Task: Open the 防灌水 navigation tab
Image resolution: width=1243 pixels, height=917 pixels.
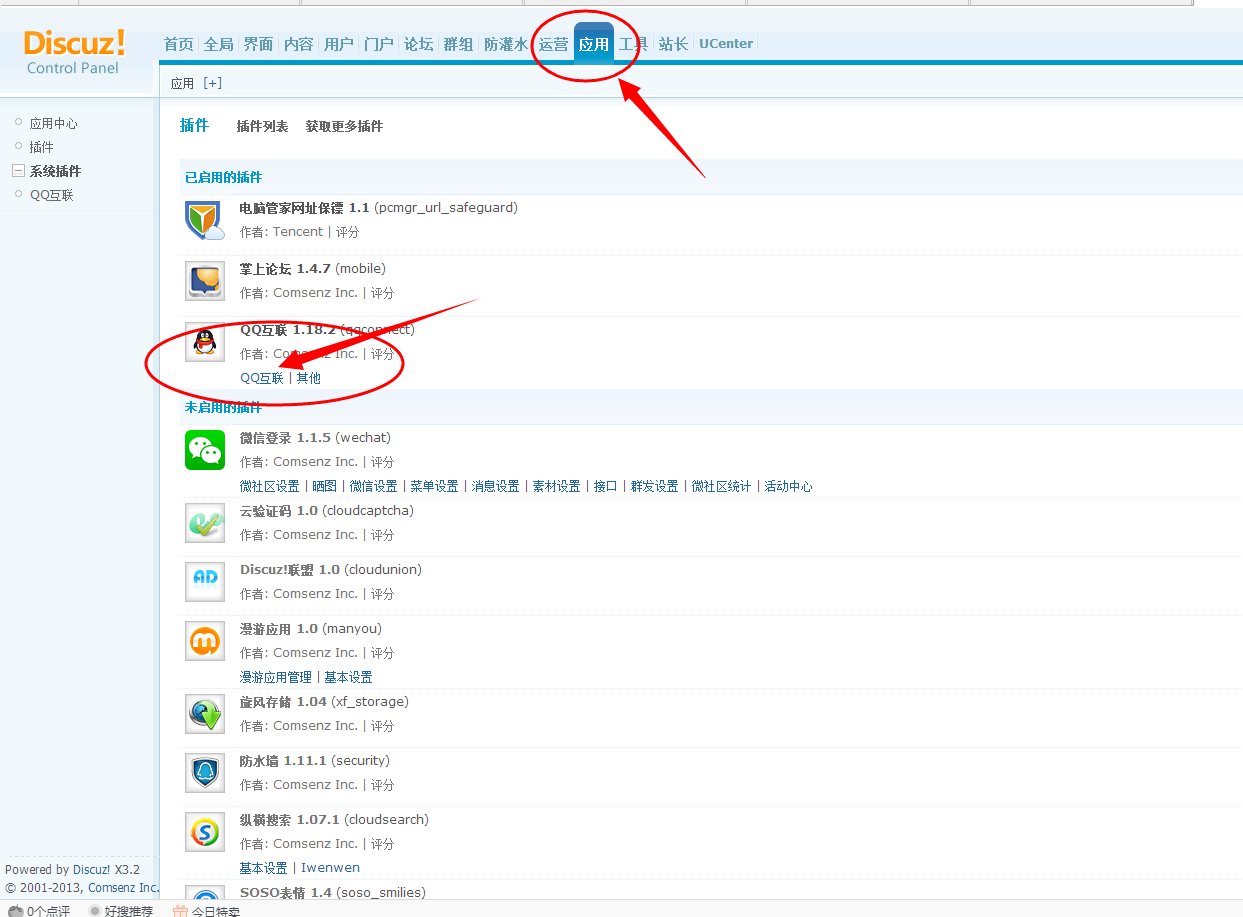Action: (x=505, y=44)
